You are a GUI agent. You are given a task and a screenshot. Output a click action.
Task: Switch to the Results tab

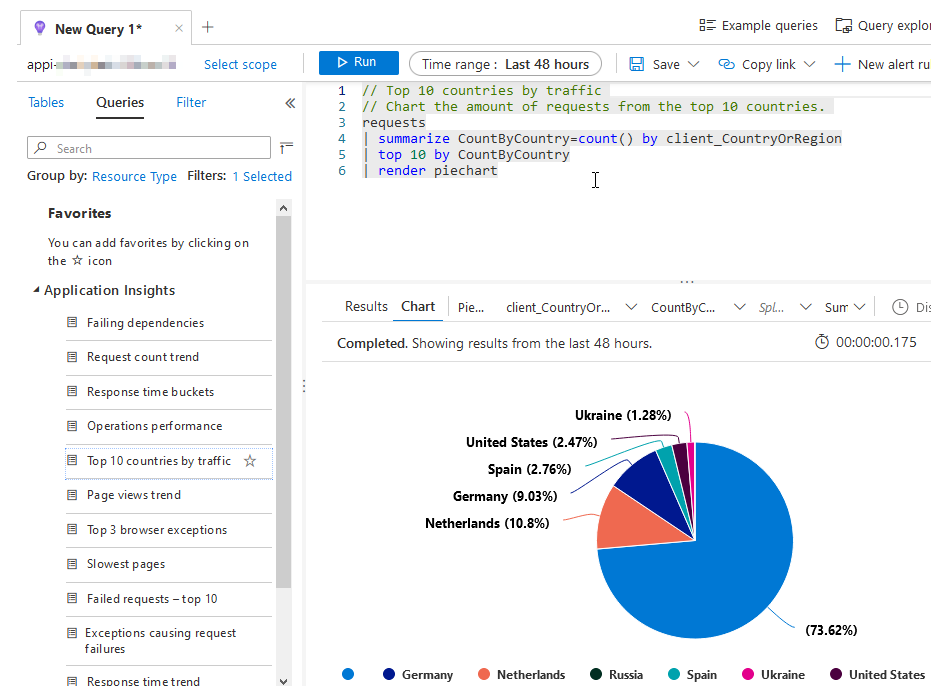pos(366,307)
